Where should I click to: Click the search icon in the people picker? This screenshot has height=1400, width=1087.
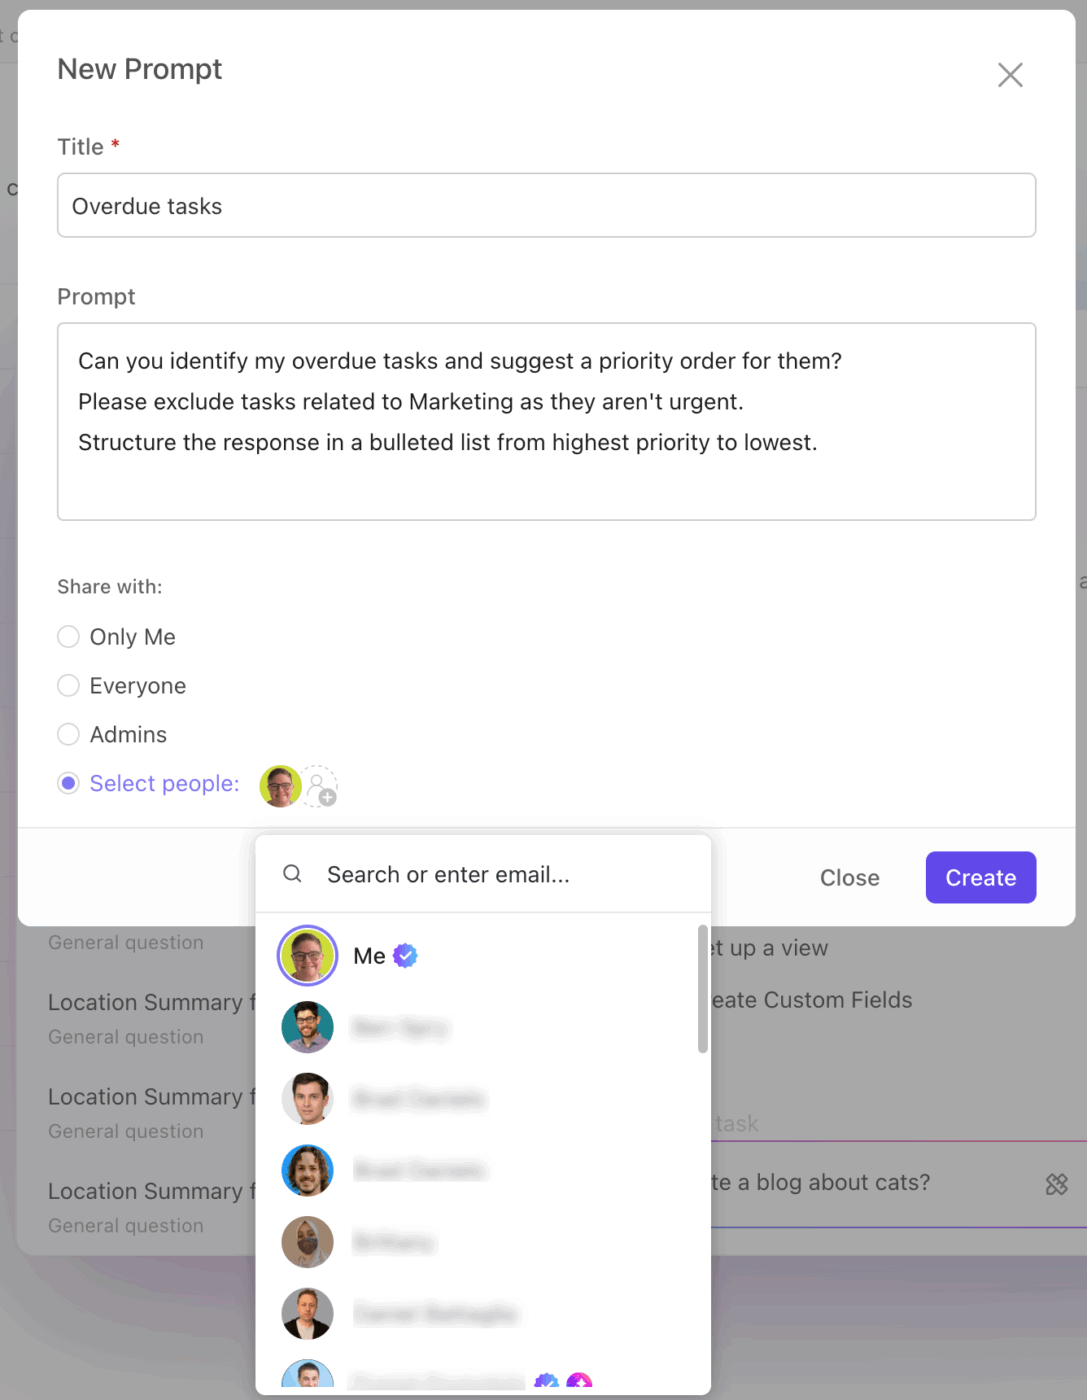click(292, 874)
